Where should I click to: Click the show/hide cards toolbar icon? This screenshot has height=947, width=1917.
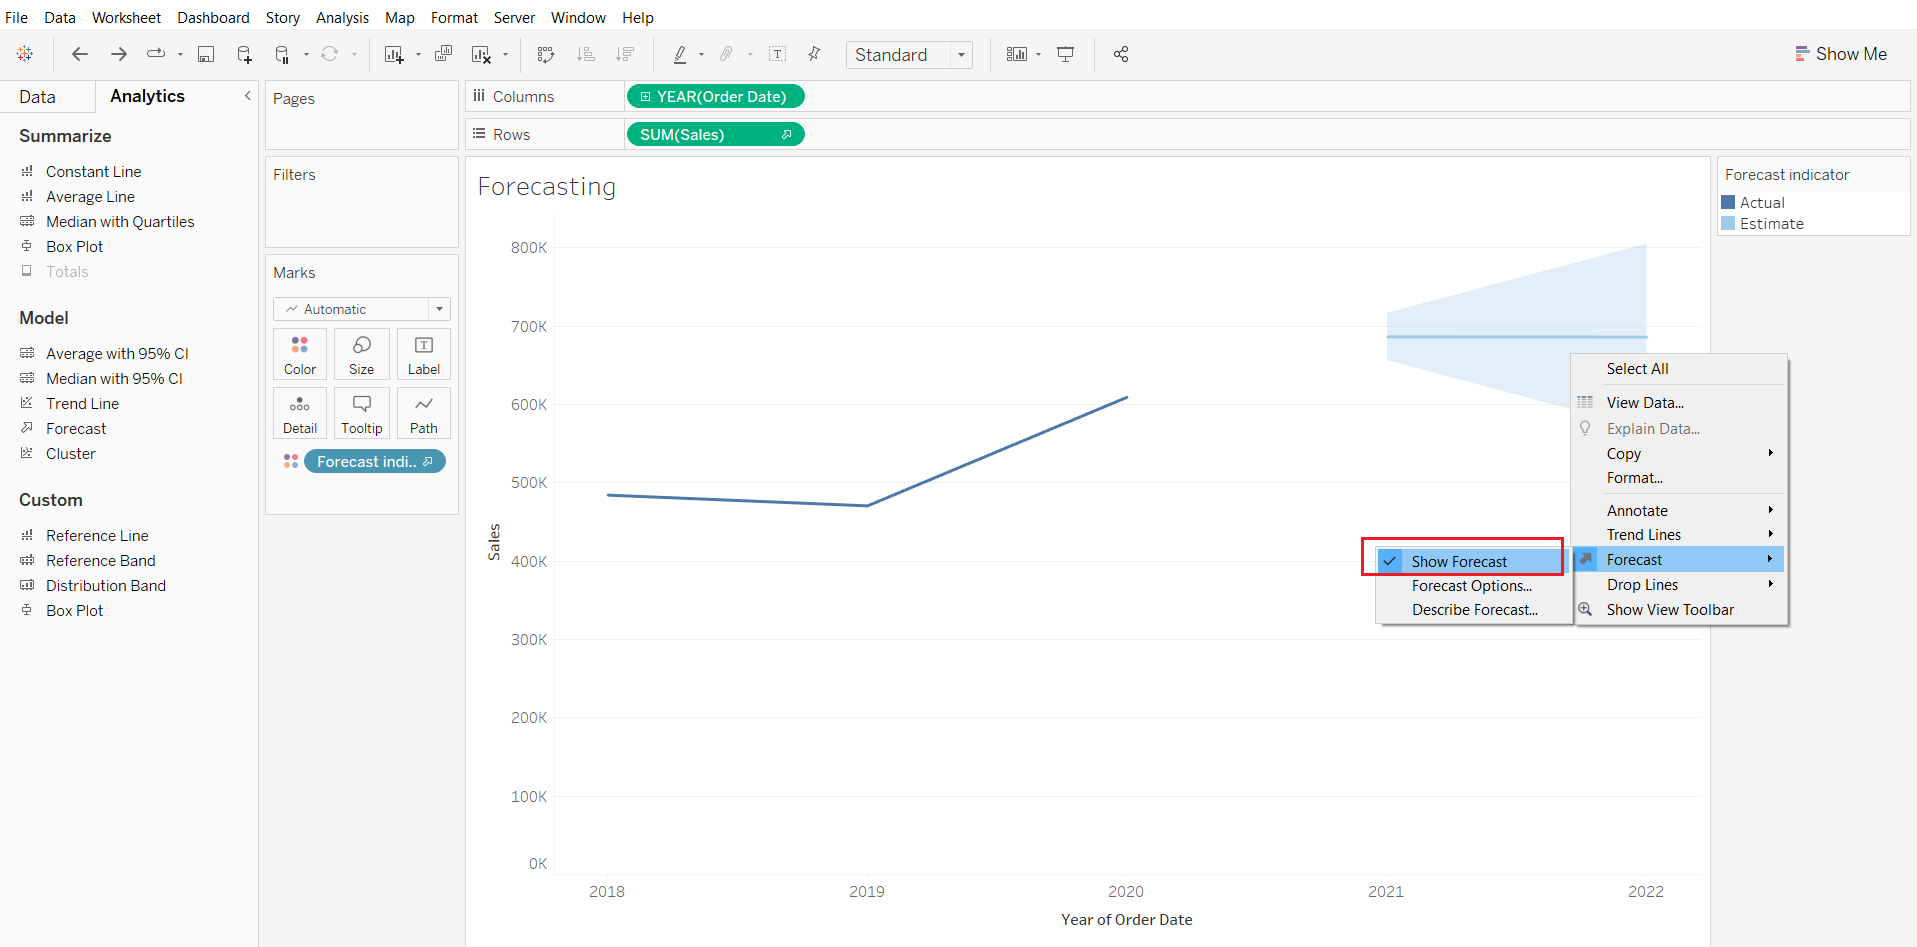click(1017, 54)
